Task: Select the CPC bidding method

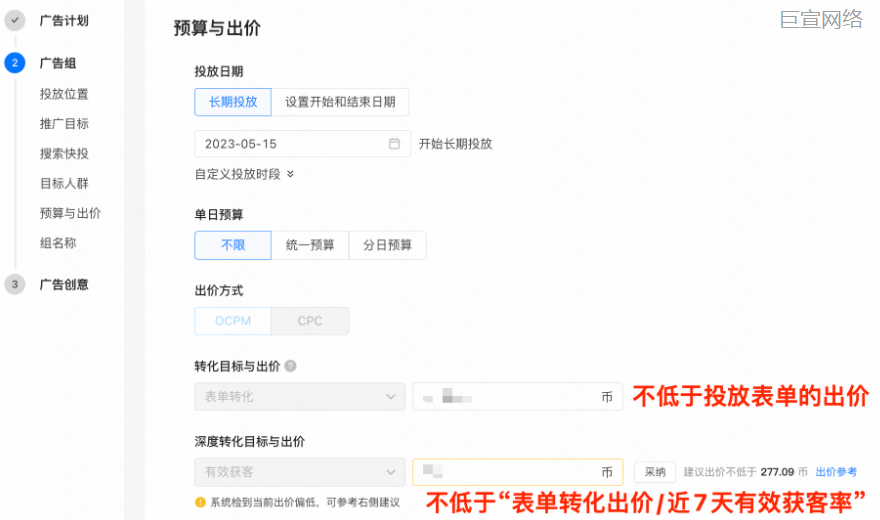Action: (311, 321)
